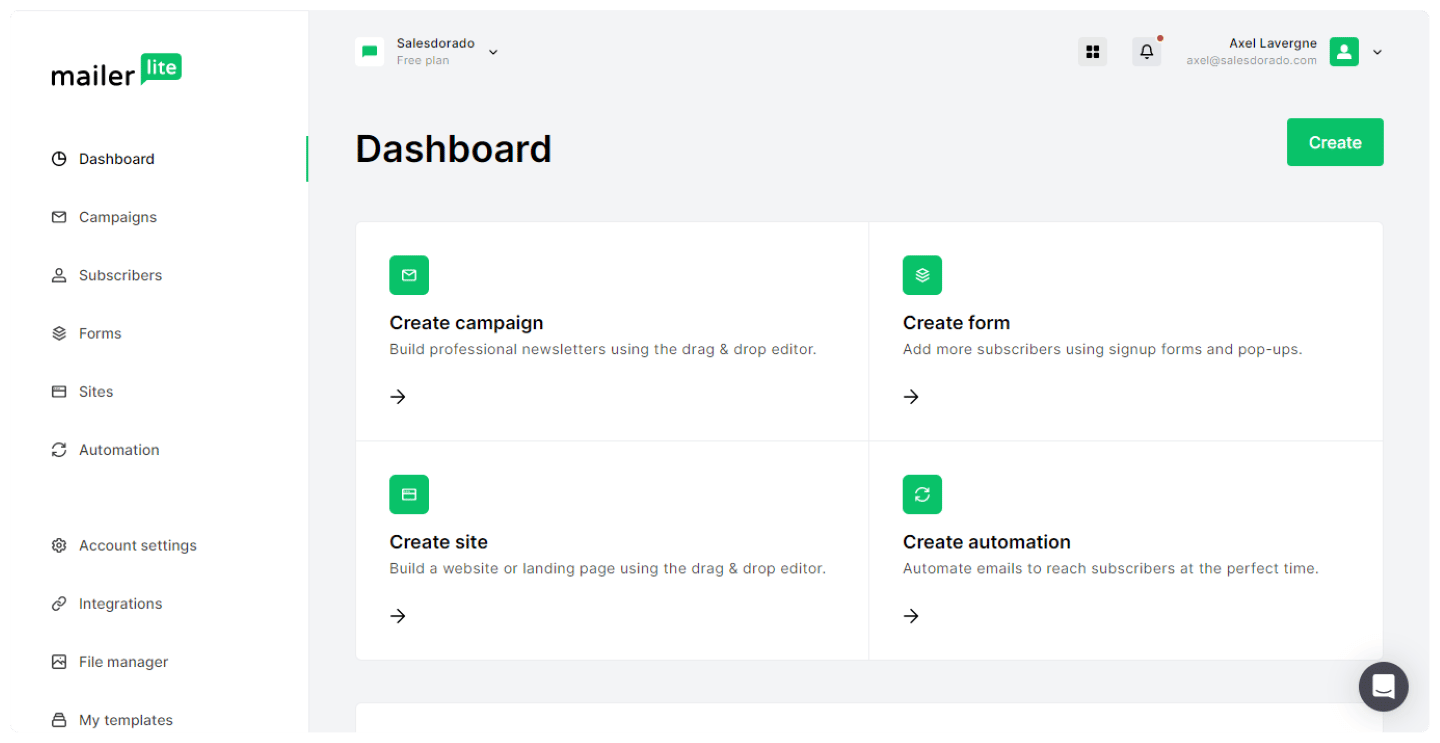Image resolution: width=1440 pixels, height=743 pixels.
Task: Click the MailerLite logo
Action: [x=116, y=71]
